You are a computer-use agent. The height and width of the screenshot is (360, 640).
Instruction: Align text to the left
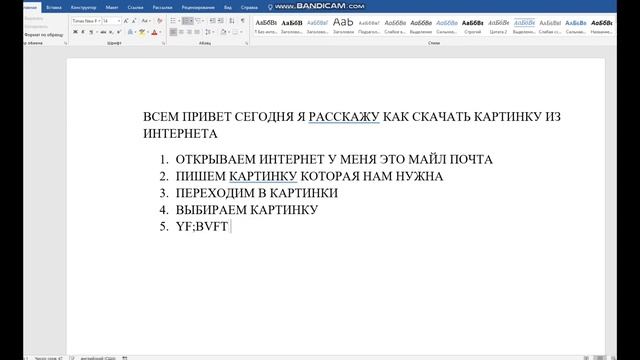pos(173,32)
